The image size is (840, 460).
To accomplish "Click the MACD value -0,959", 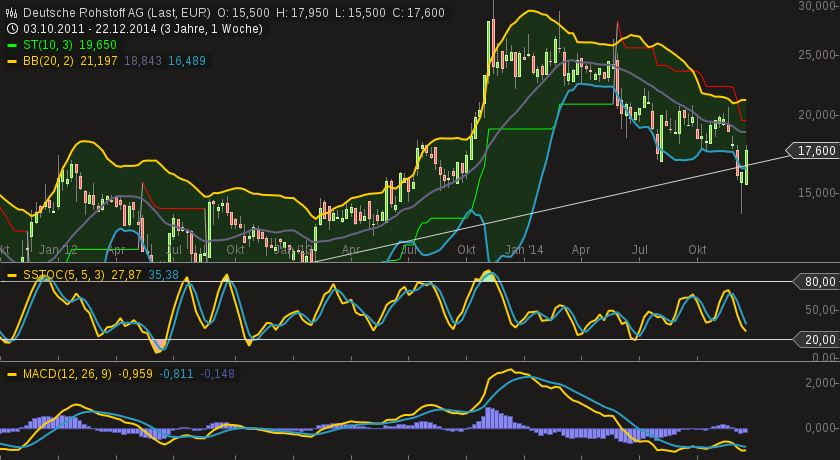I will coord(135,374).
